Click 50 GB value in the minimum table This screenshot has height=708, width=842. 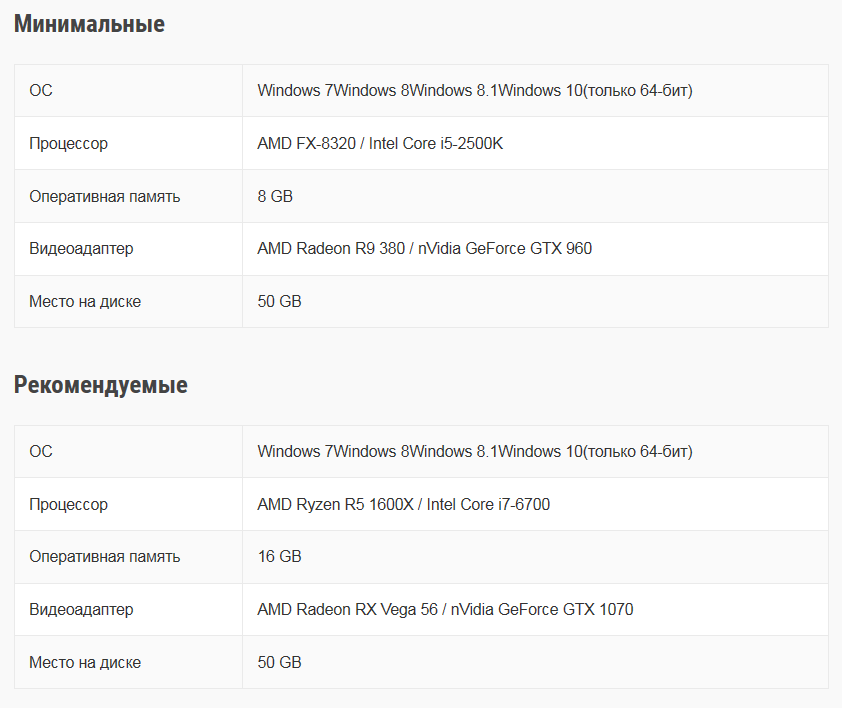coord(279,302)
